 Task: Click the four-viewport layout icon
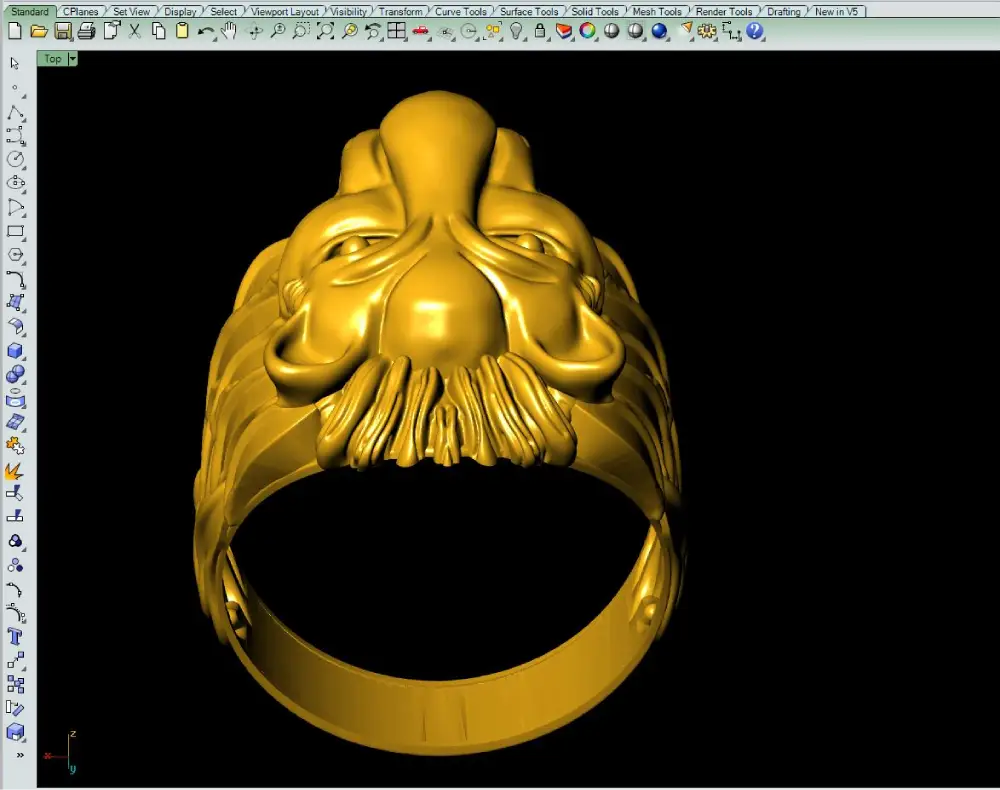[397, 31]
